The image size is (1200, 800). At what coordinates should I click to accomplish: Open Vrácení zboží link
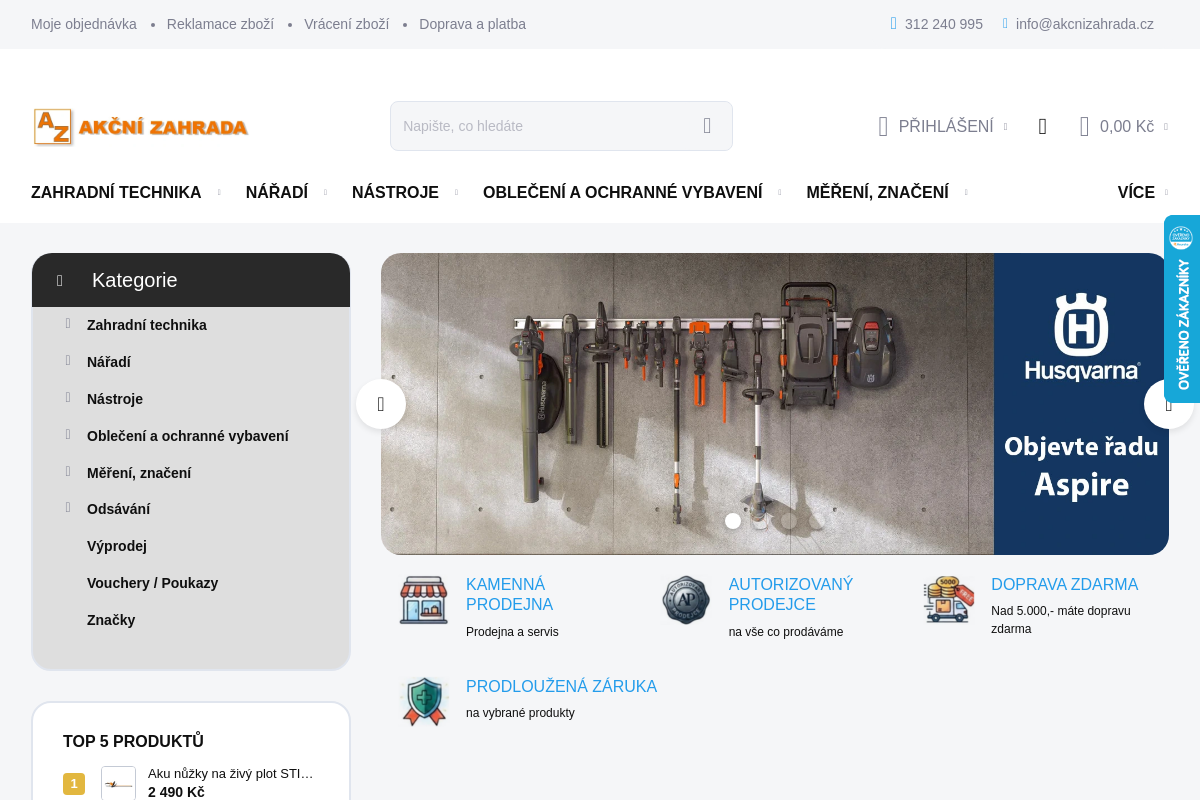coord(346,24)
